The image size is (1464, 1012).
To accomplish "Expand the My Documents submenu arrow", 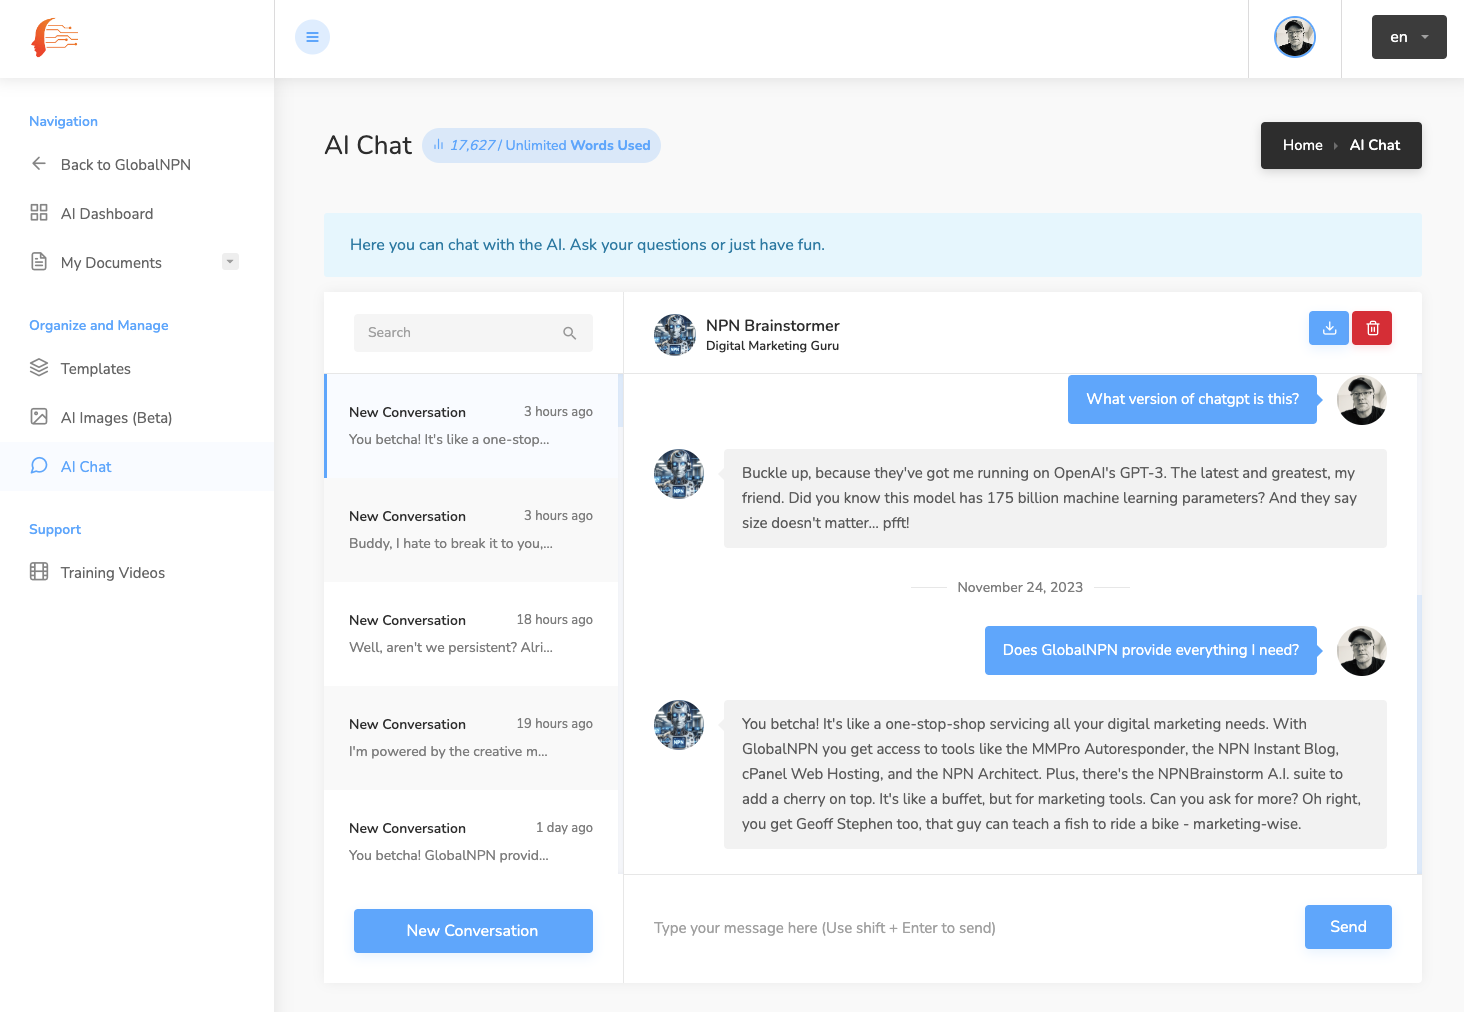I will click(230, 262).
